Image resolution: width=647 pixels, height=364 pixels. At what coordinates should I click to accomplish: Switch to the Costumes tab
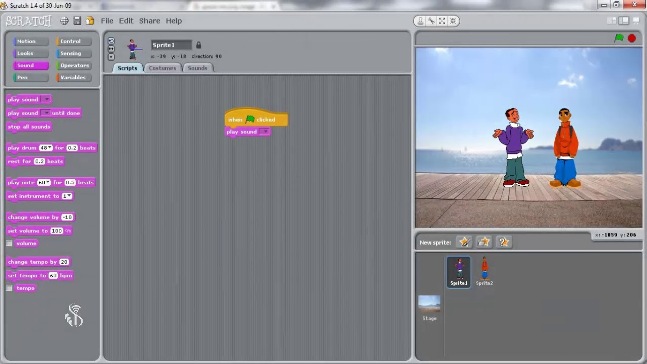click(x=163, y=68)
